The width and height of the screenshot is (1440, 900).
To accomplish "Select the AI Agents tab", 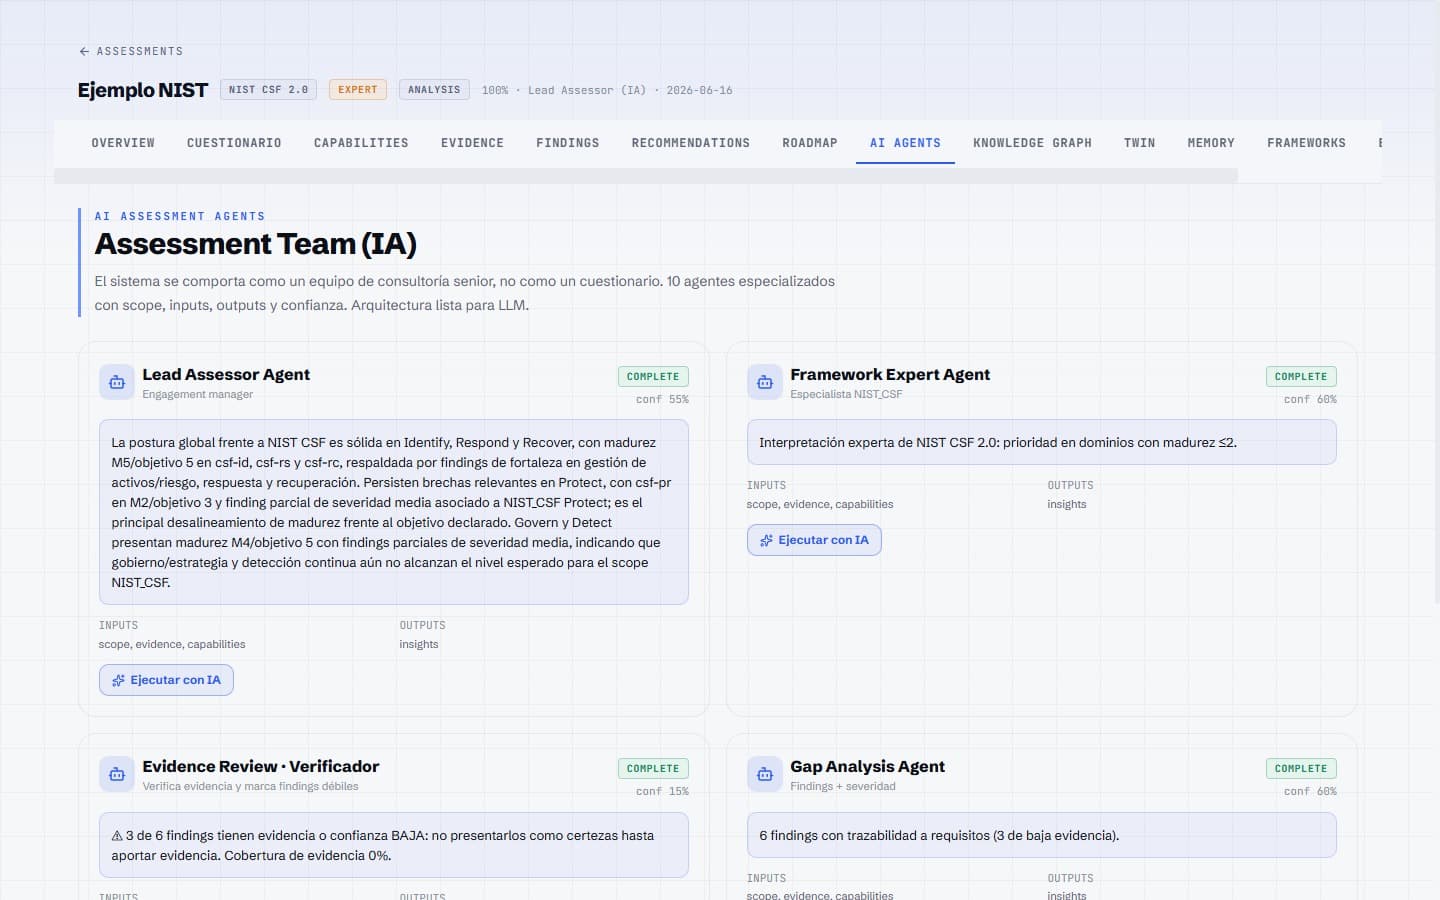I will tap(905, 143).
